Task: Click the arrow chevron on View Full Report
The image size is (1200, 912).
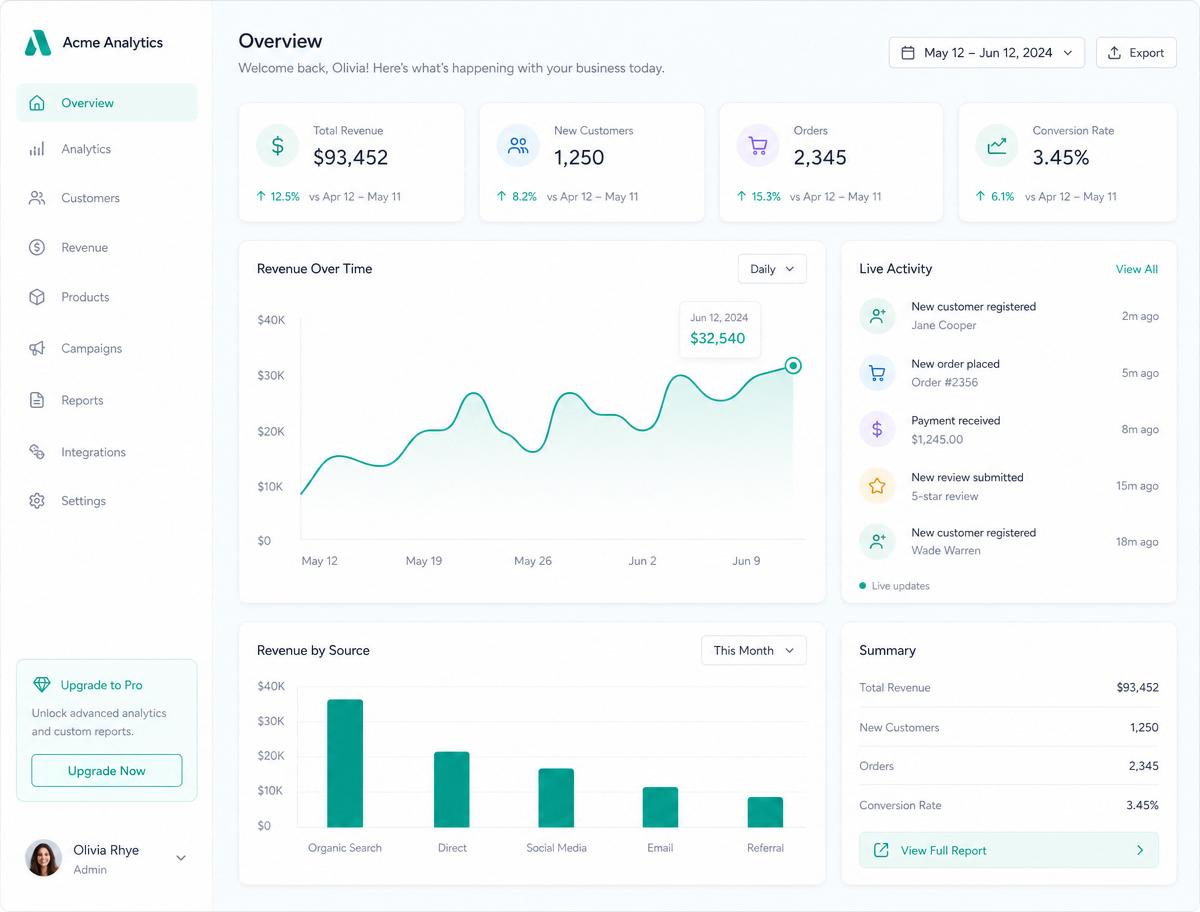Action: (x=1140, y=850)
